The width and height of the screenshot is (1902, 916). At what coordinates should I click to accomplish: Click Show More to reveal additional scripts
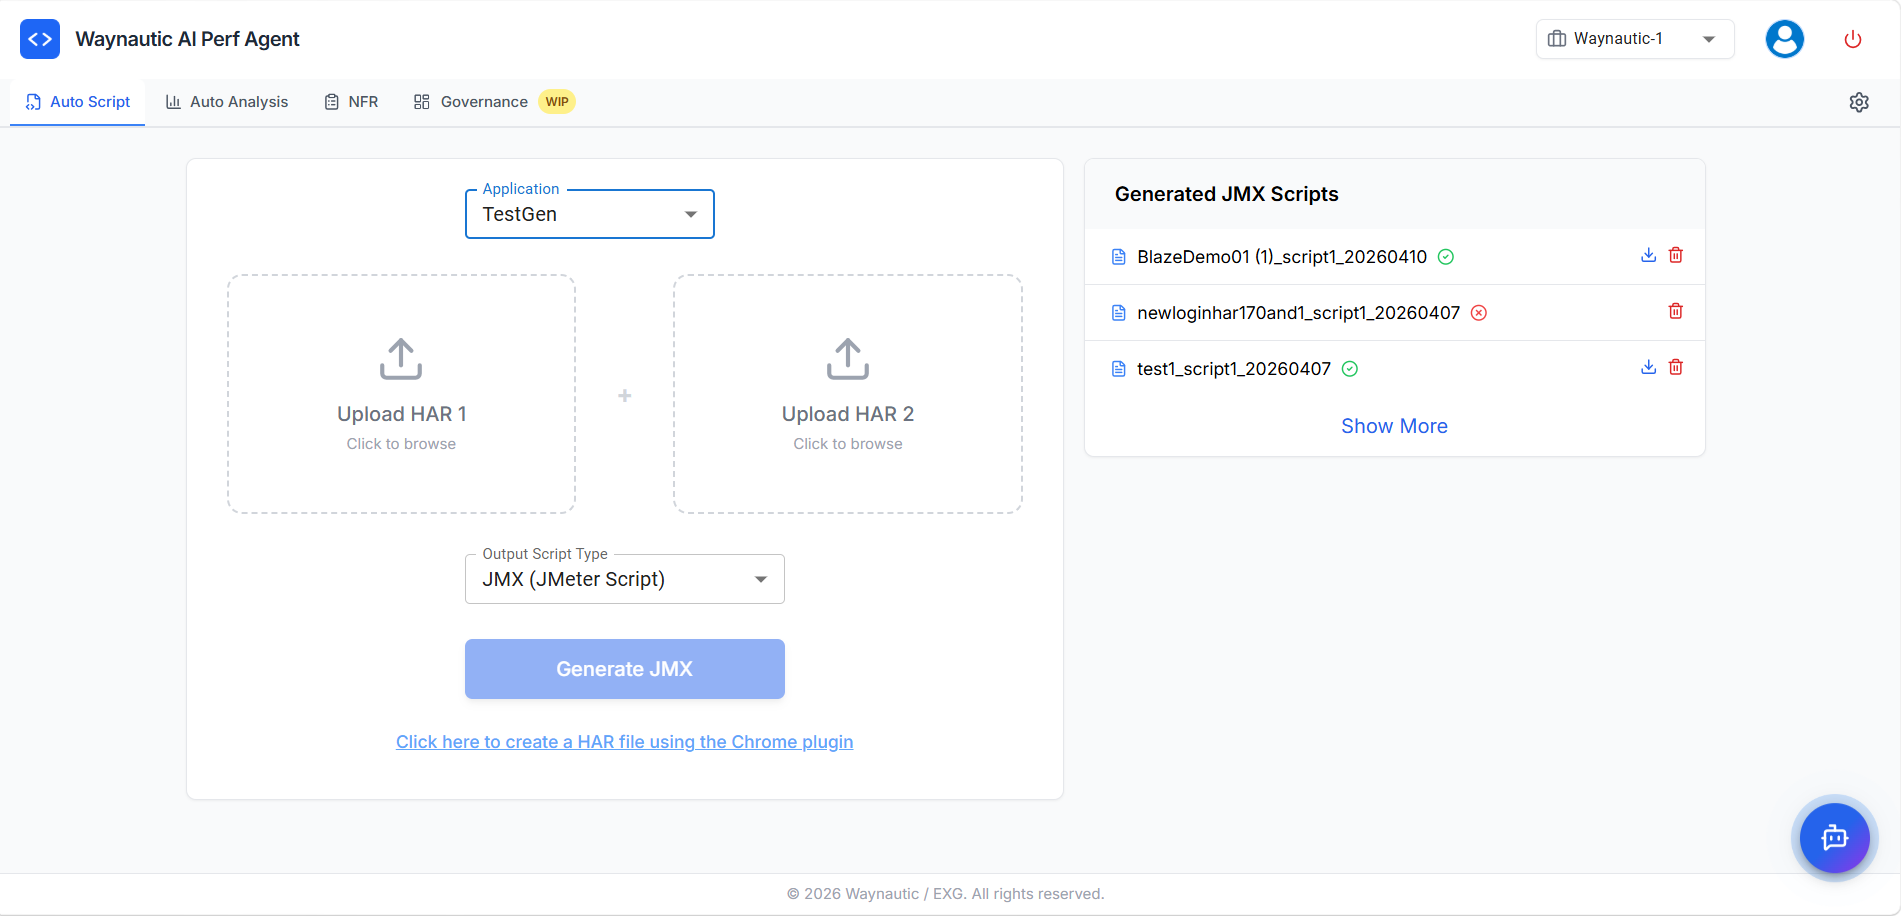tap(1394, 425)
